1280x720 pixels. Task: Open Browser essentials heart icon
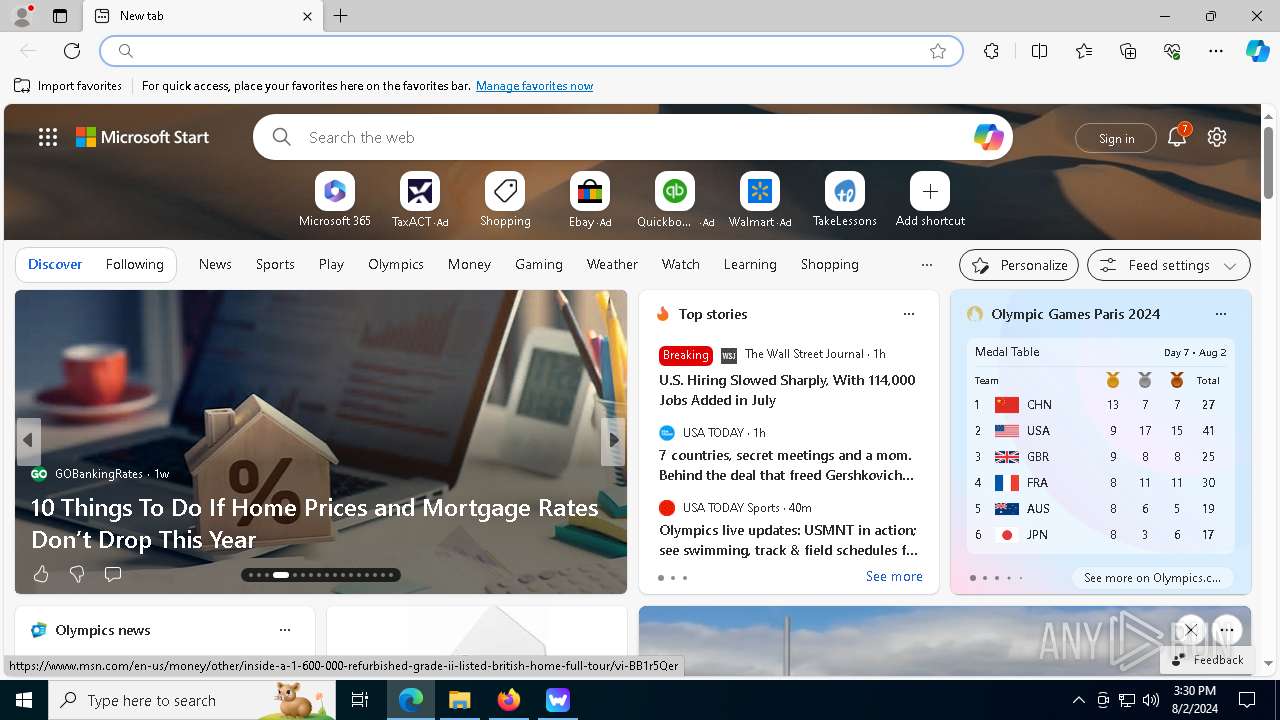(1172, 51)
